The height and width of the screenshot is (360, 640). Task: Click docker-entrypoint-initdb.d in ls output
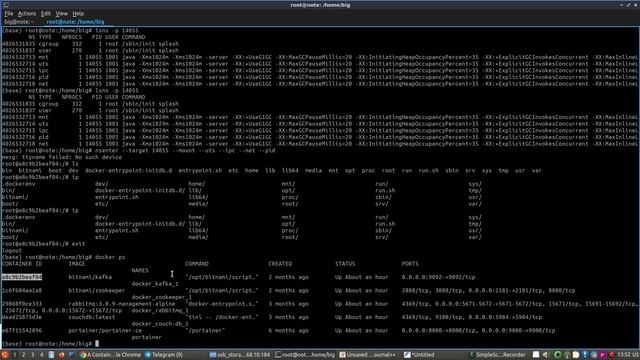point(128,171)
